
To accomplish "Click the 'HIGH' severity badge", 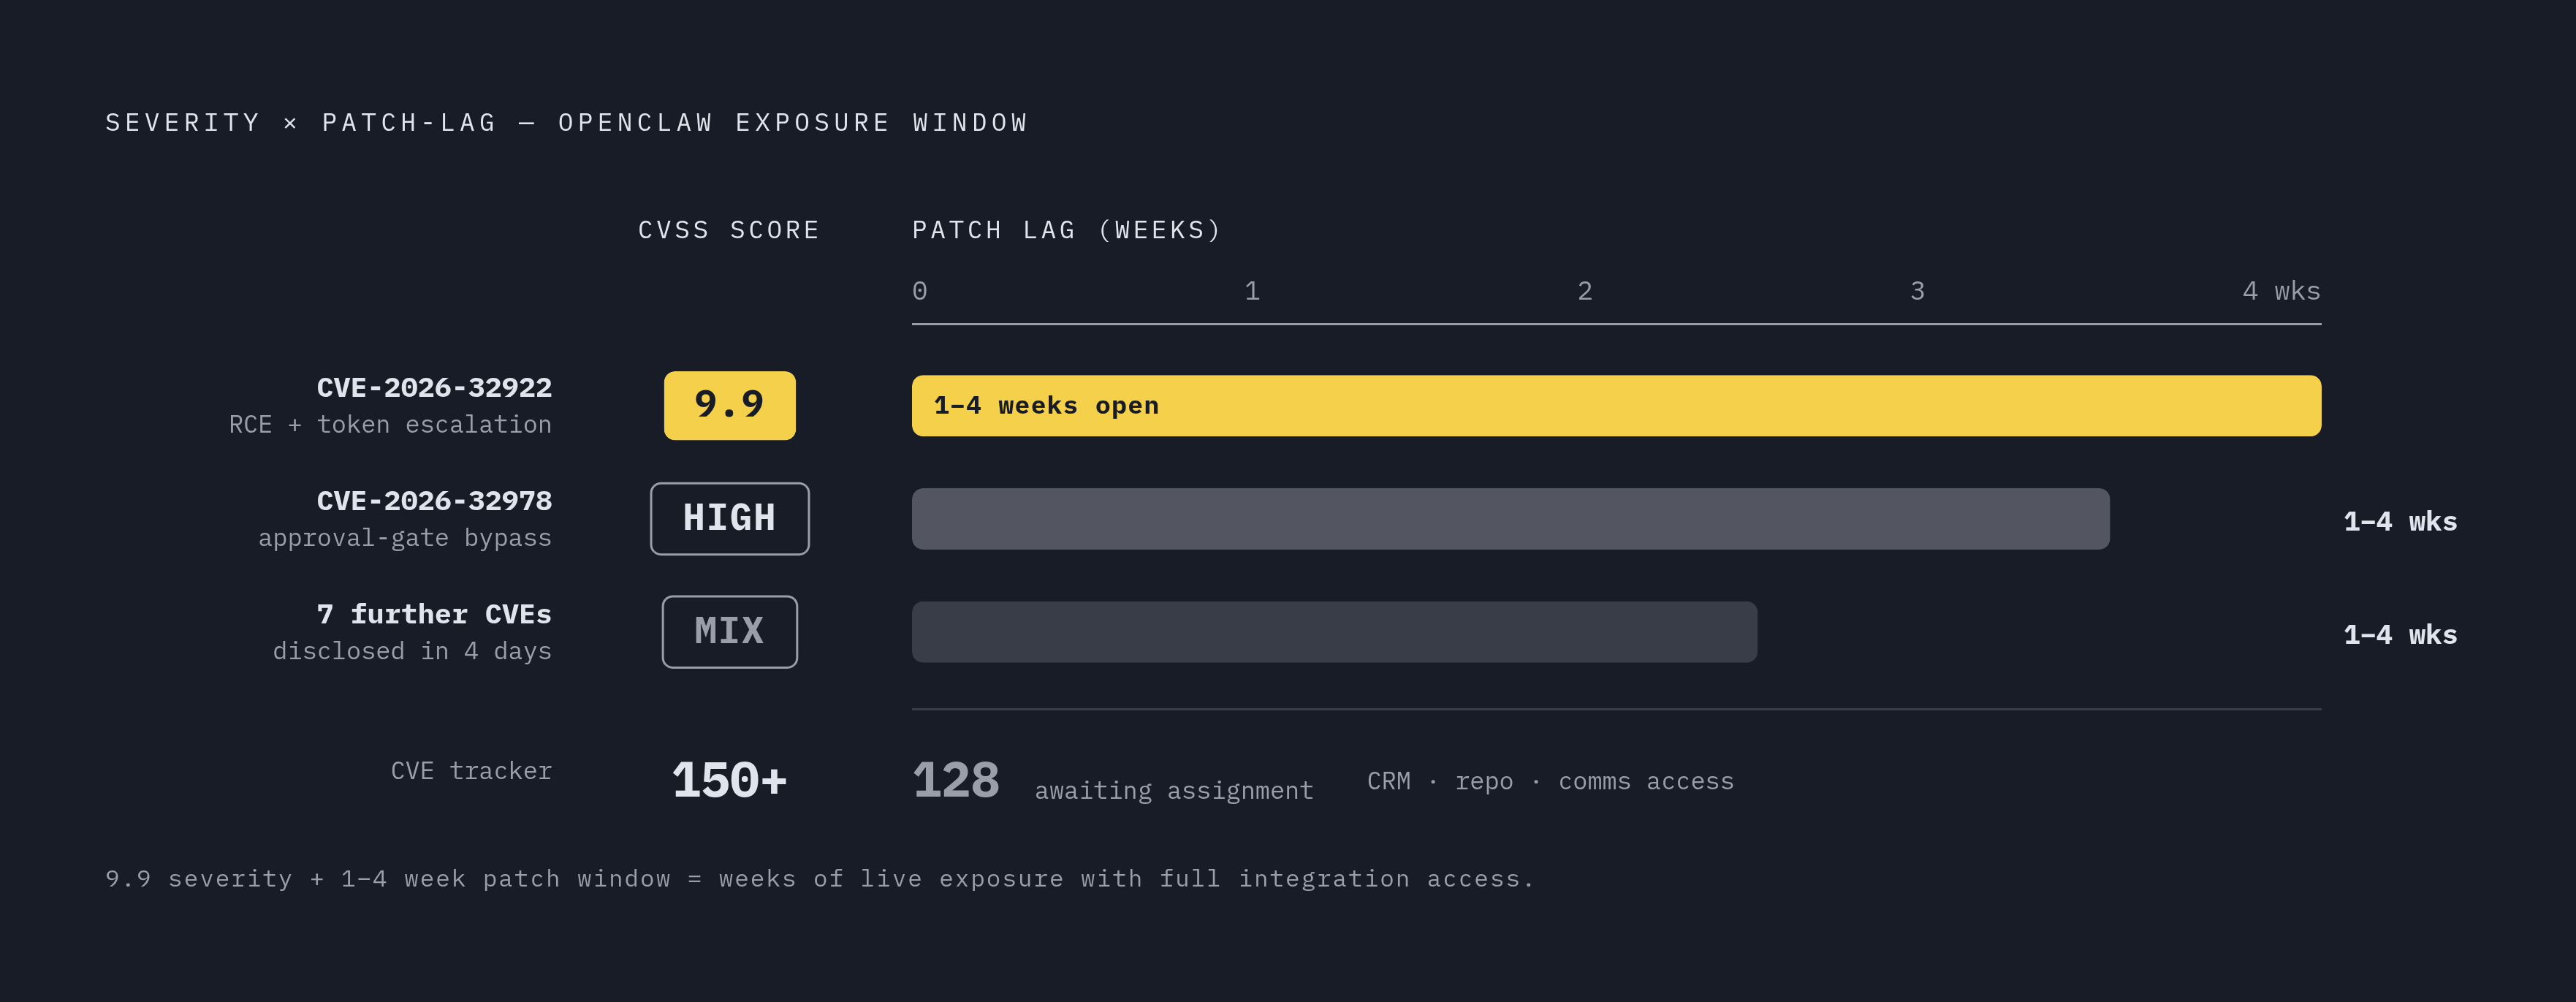I will coord(730,518).
